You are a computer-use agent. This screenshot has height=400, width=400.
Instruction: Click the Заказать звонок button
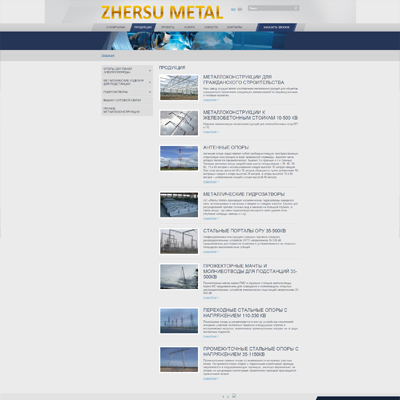[276, 27]
